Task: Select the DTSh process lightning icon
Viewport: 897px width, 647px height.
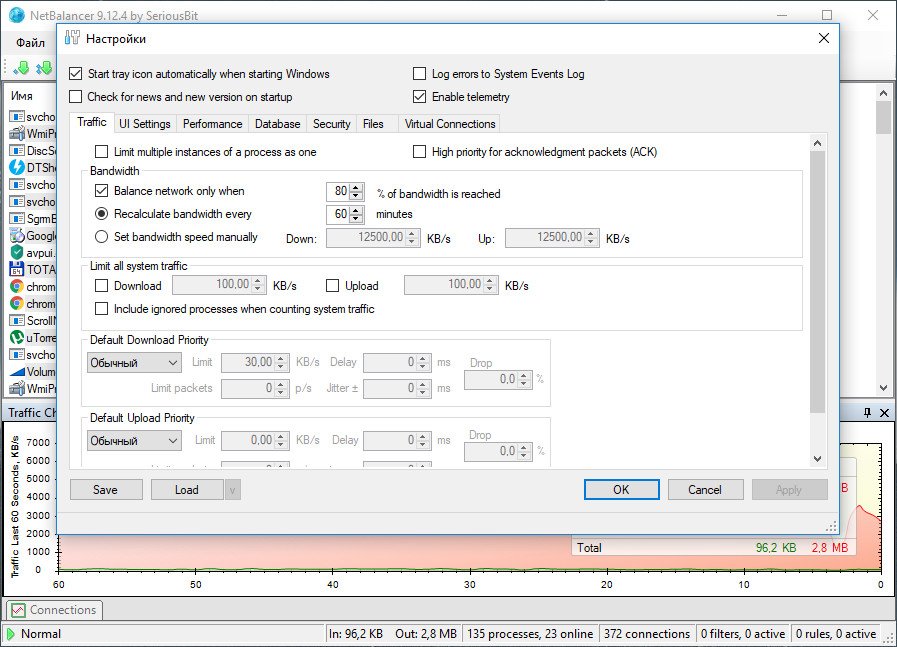Action: point(17,167)
